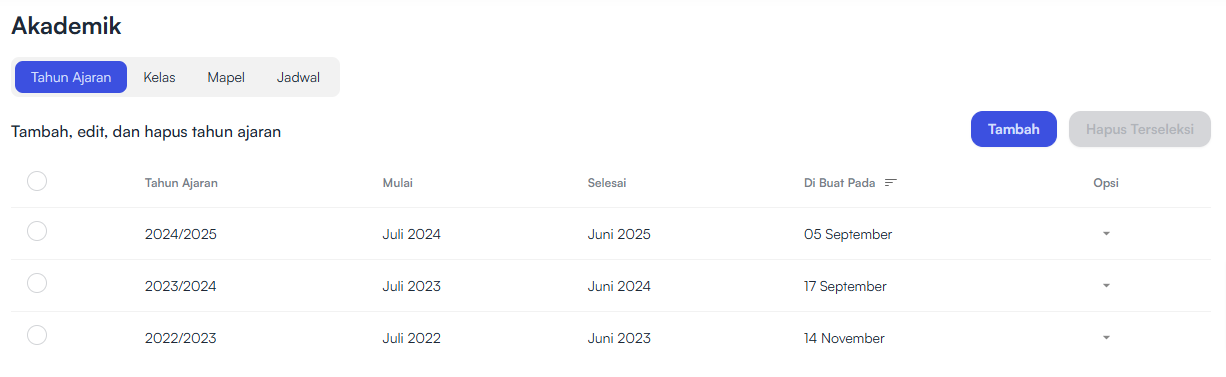Open the Mapel tab
This screenshot has width=1226, height=377.
226,77
